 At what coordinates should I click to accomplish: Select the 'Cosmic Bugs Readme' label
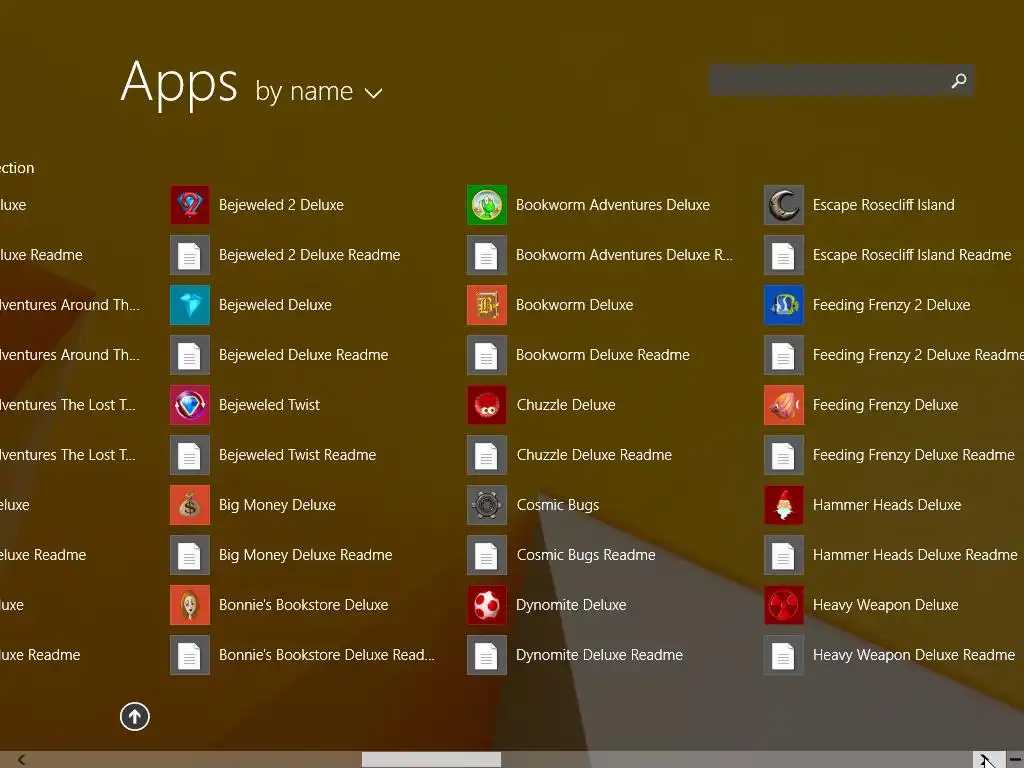586,555
